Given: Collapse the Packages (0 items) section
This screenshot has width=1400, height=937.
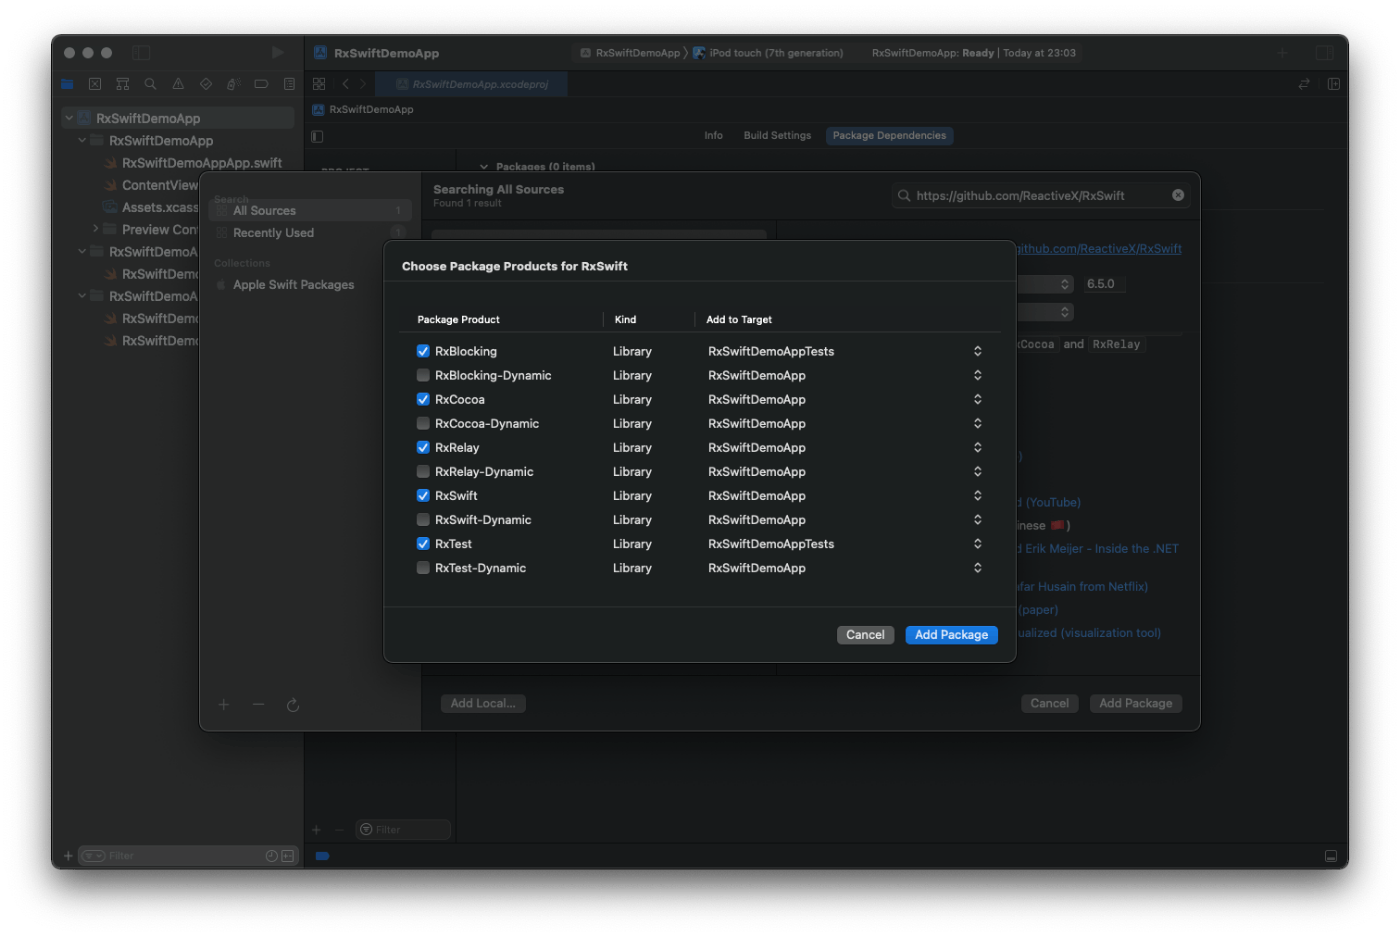Looking at the screenshot, I should point(484,167).
